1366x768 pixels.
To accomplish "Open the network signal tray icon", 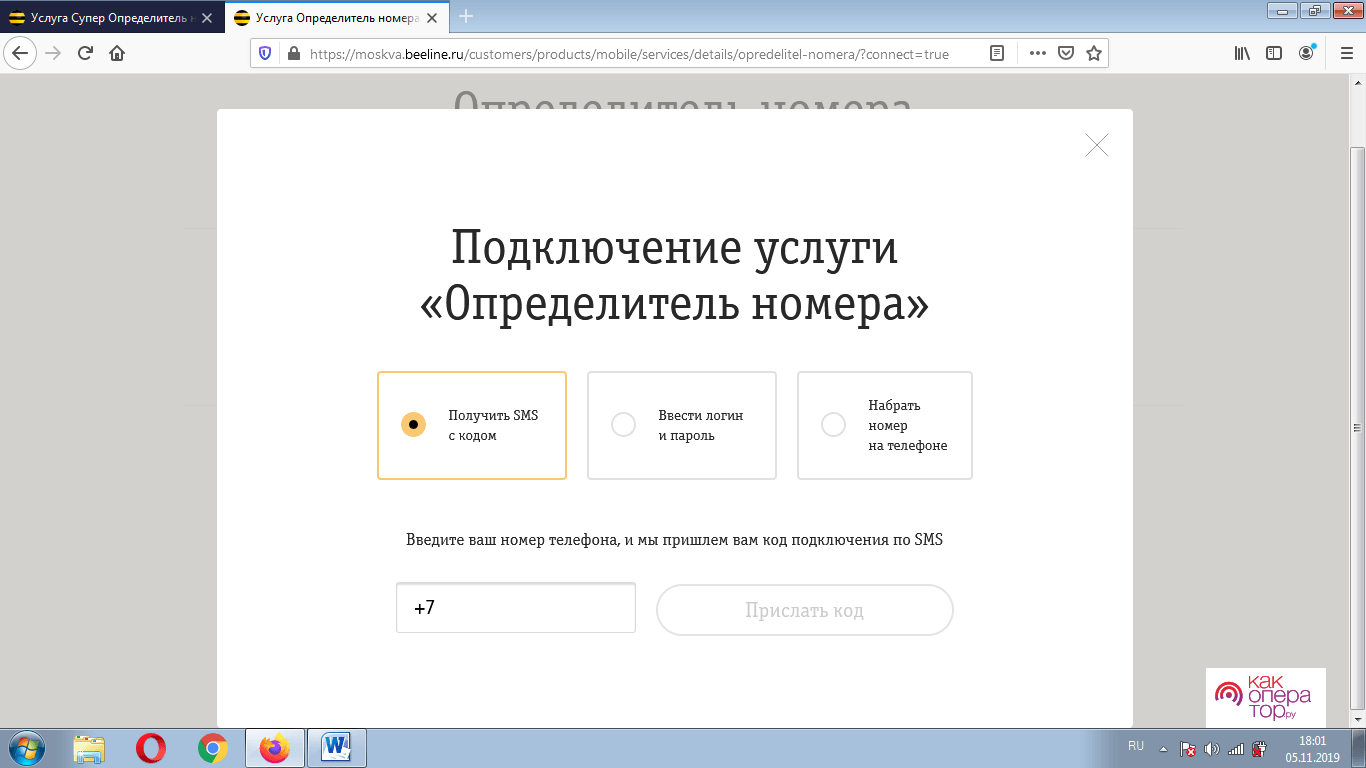I will (x=1236, y=748).
